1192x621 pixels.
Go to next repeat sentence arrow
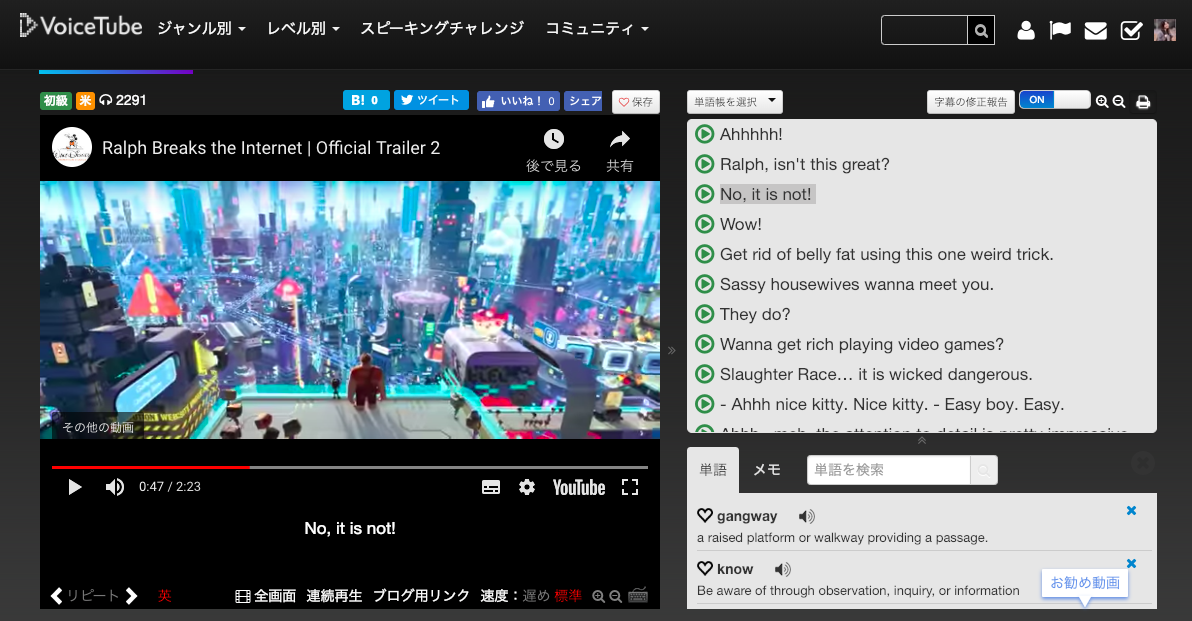(x=131, y=596)
